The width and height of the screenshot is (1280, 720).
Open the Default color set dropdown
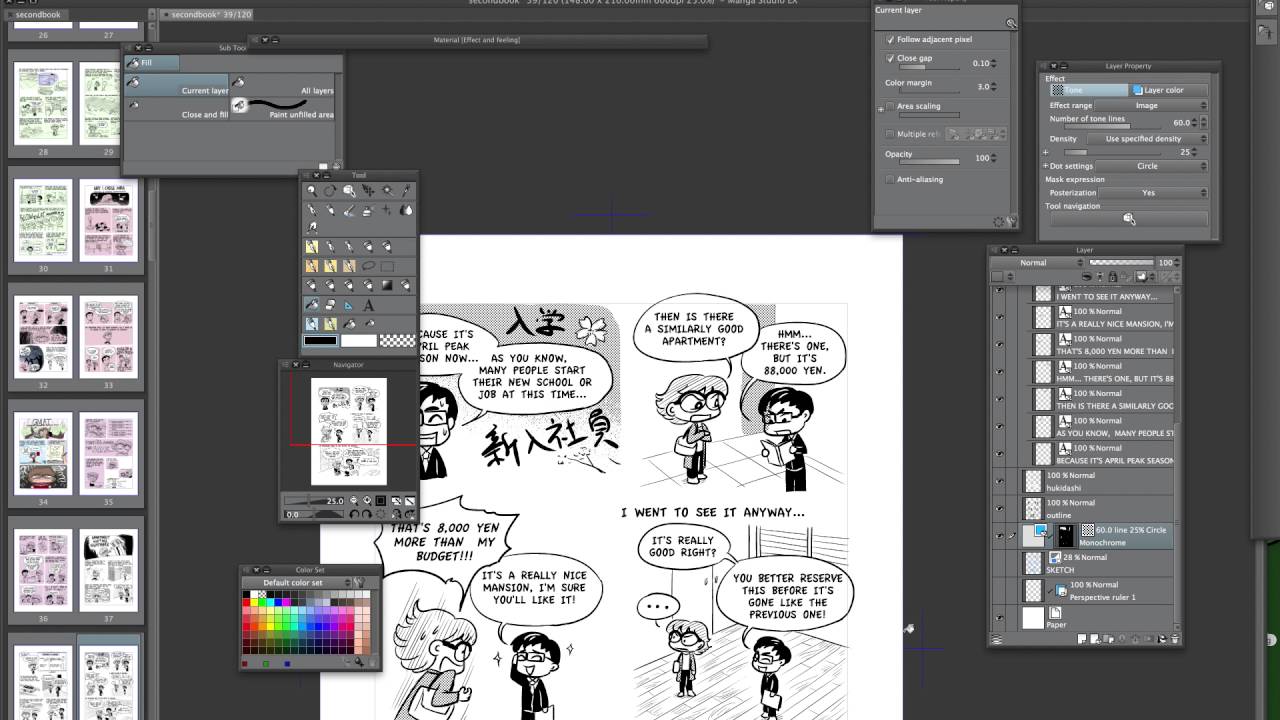297,582
